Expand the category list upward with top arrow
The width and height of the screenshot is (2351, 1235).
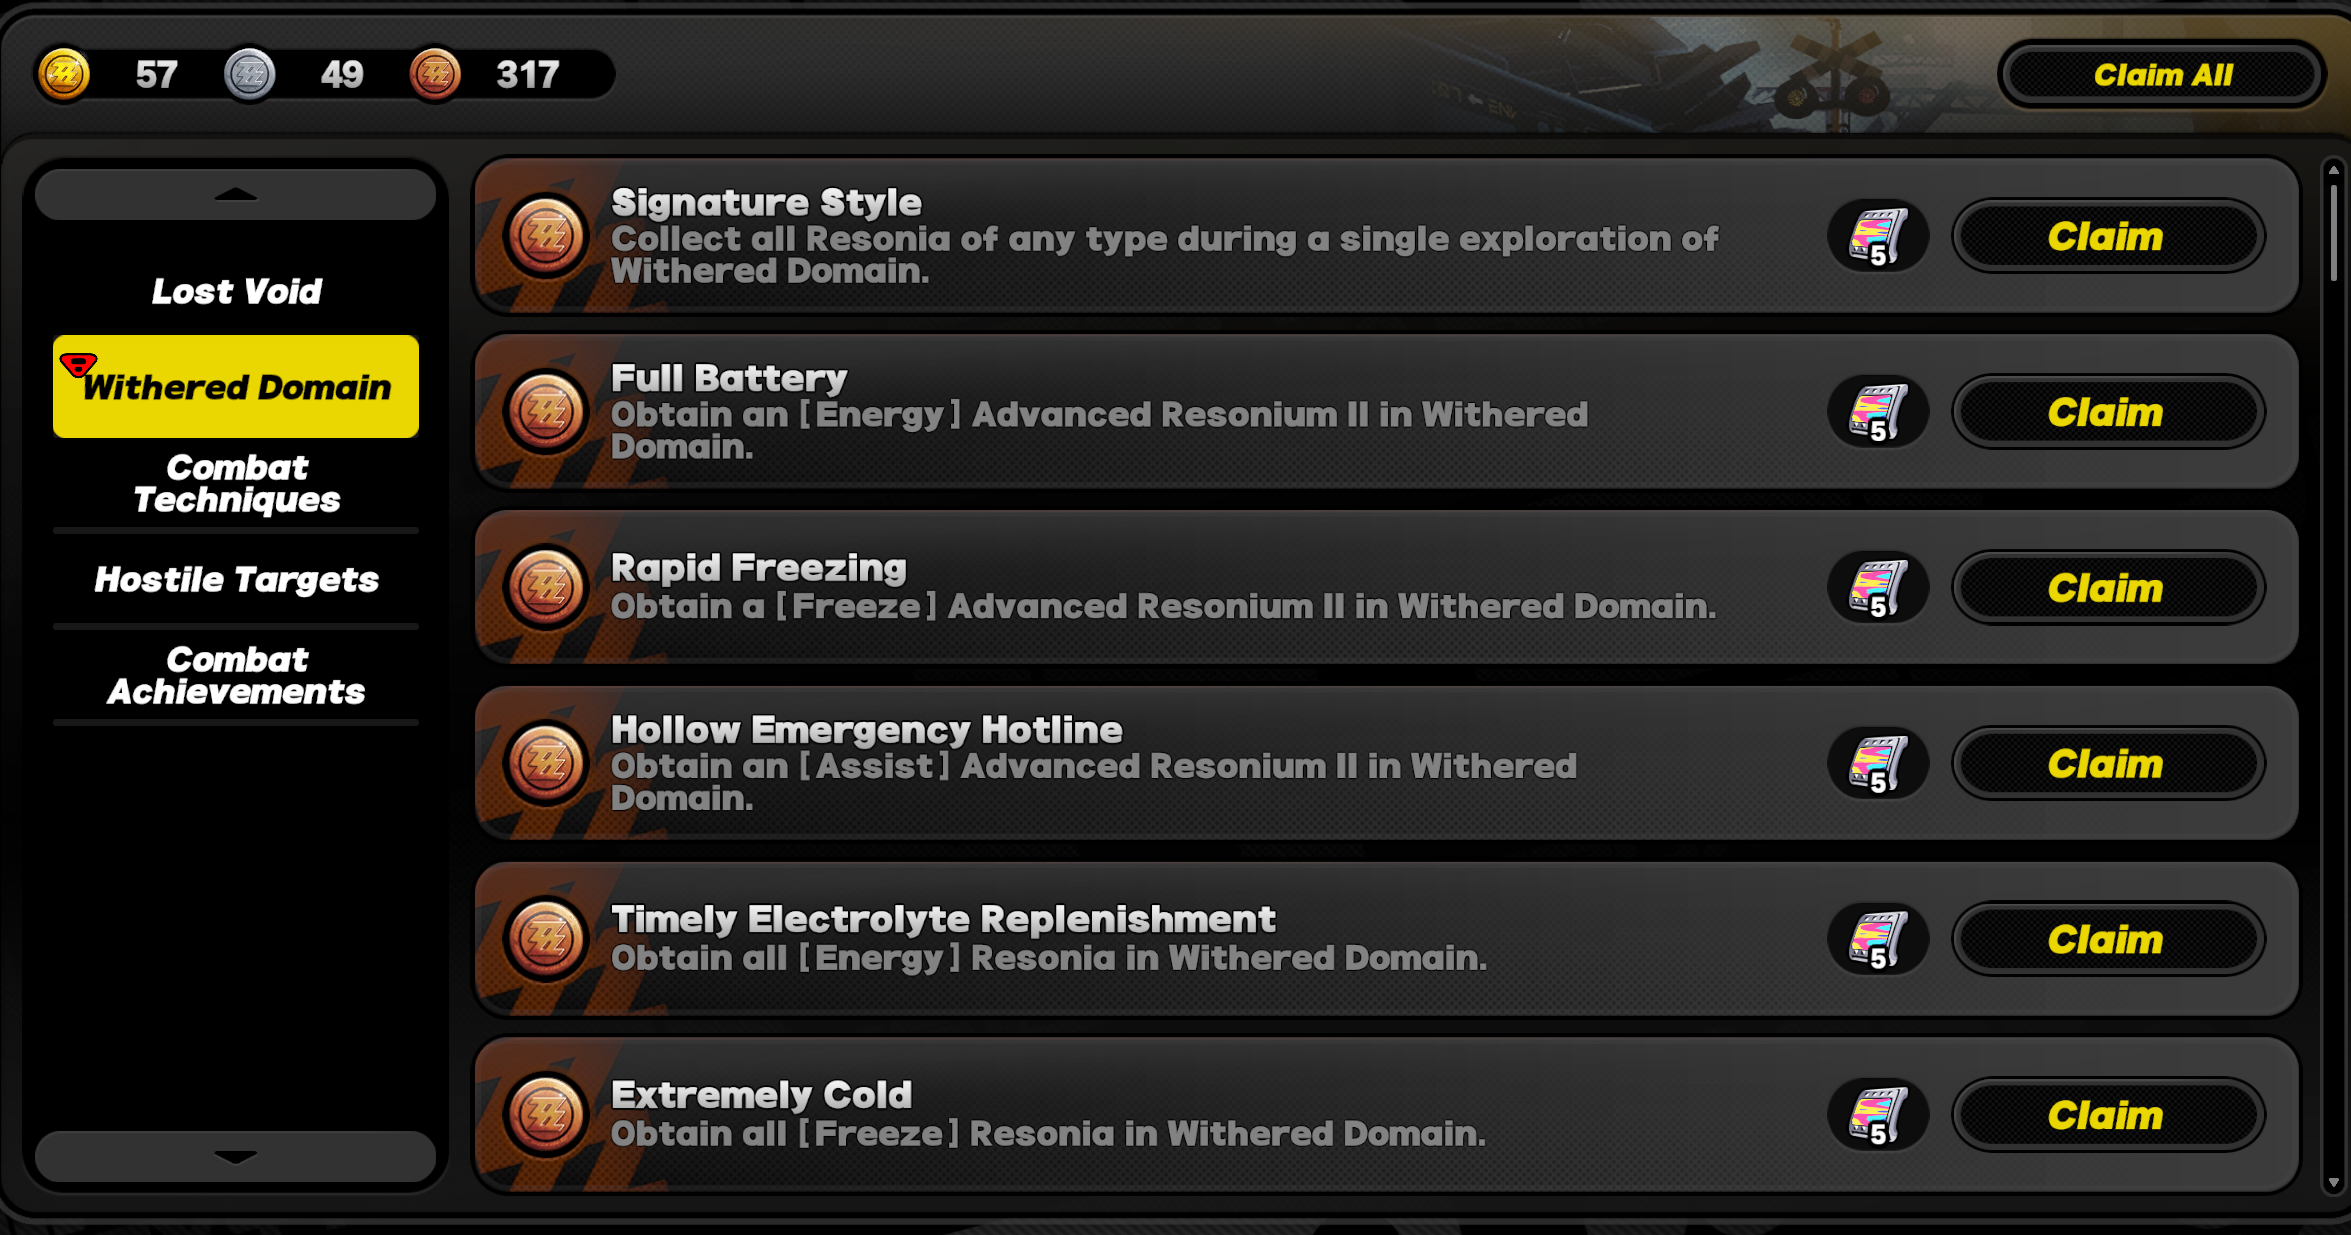point(236,194)
